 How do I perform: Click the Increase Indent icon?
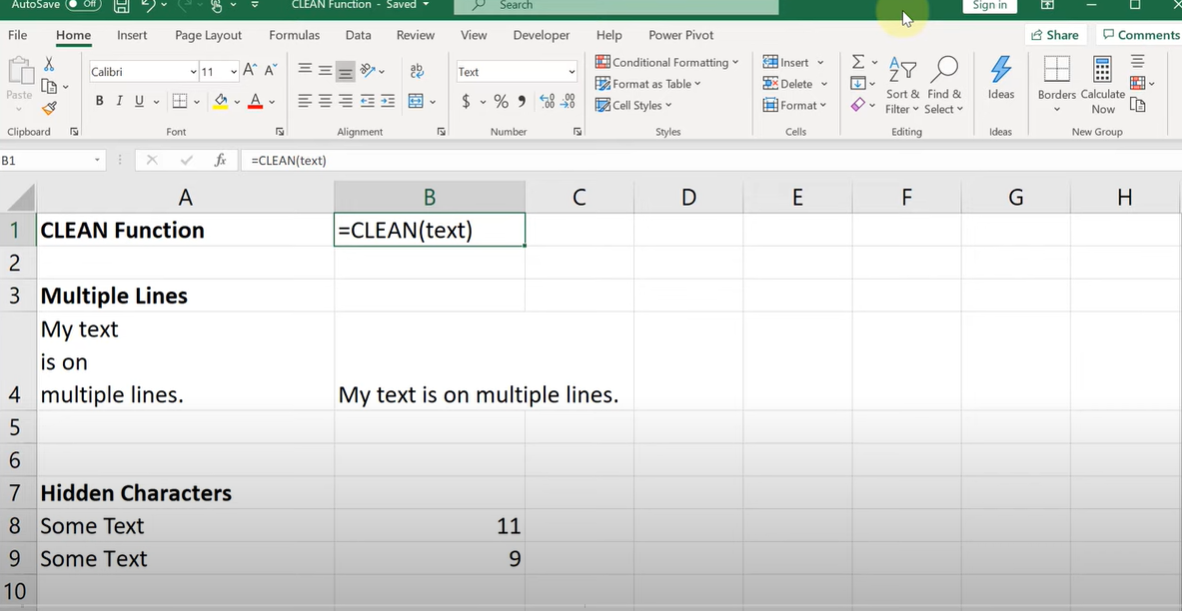point(387,101)
